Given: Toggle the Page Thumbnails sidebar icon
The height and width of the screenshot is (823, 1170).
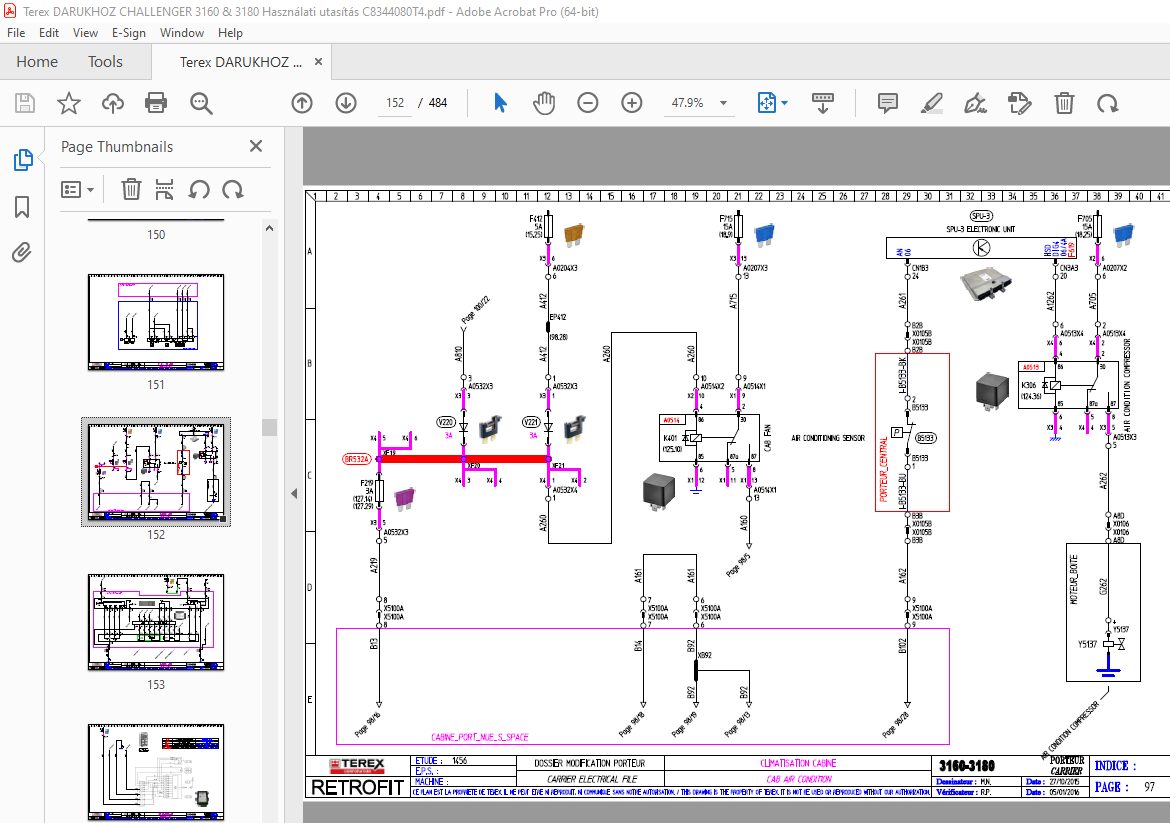Looking at the screenshot, I should point(22,160).
